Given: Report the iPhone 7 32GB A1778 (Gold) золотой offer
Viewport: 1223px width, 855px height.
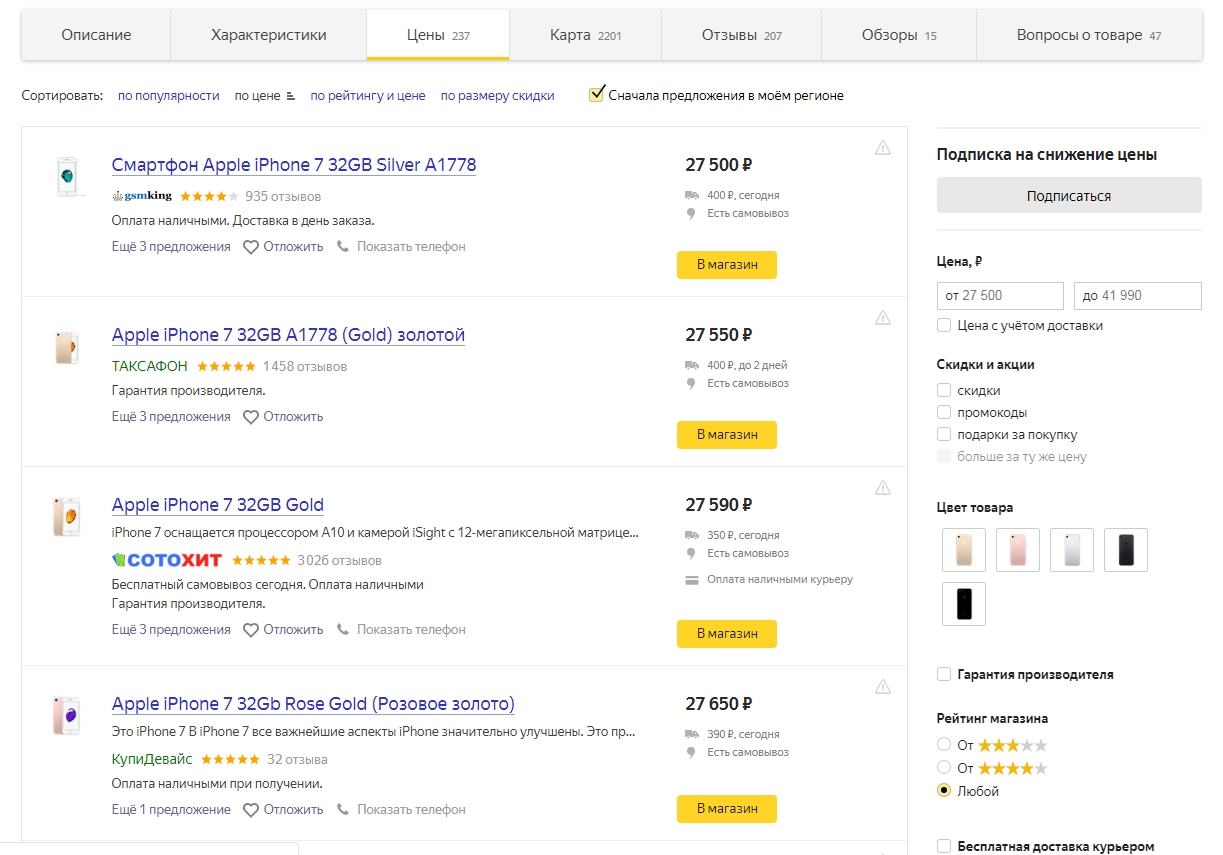Looking at the screenshot, I should pyautogui.click(x=883, y=318).
